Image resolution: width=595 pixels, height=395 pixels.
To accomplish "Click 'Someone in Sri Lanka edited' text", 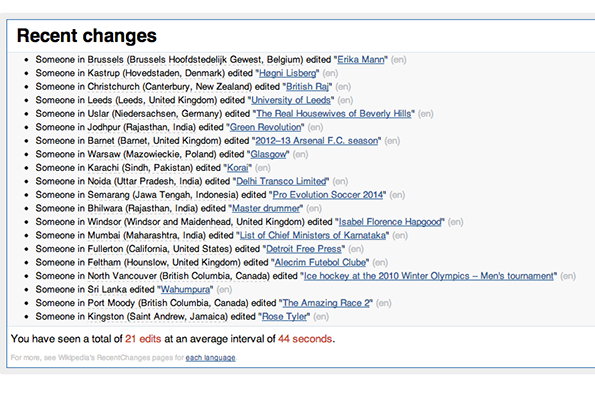I will (x=95, y=290).
